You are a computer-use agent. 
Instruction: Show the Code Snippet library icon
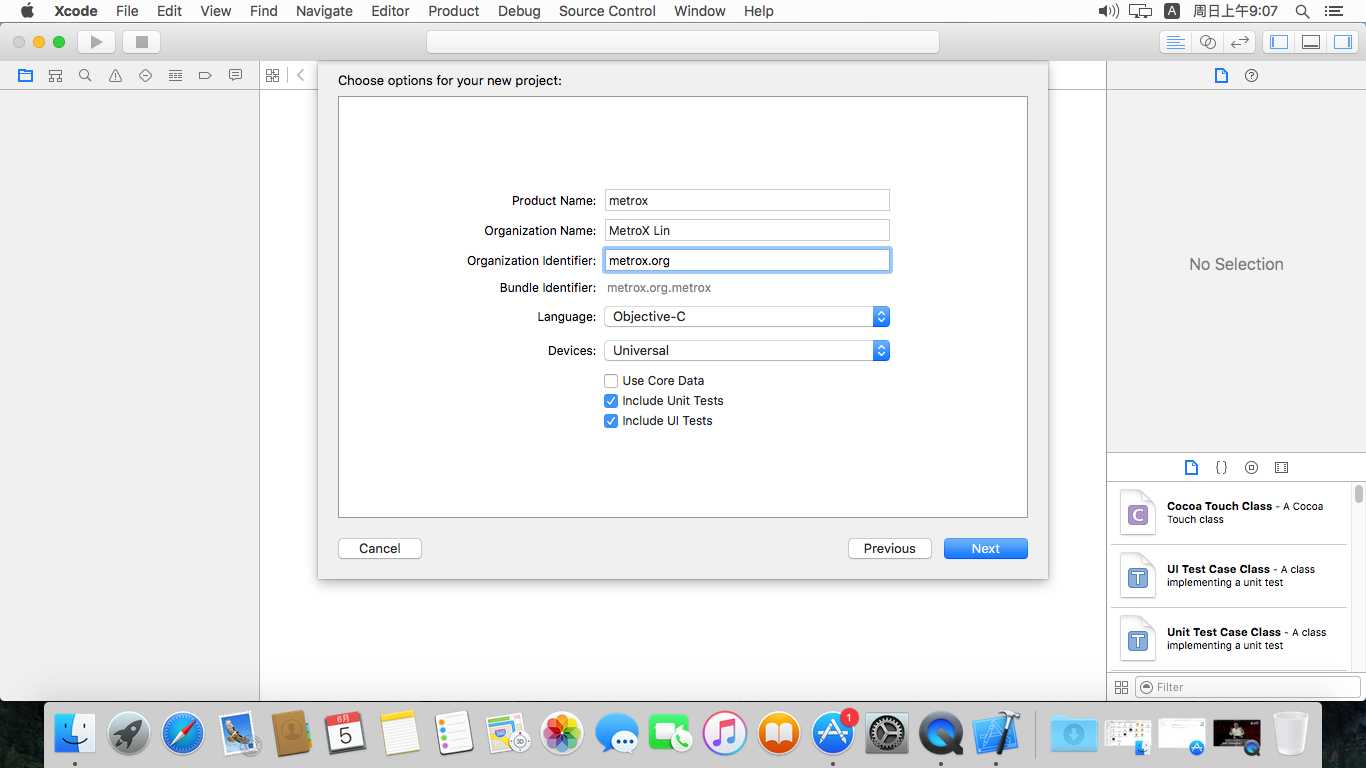click(1221, 467)
